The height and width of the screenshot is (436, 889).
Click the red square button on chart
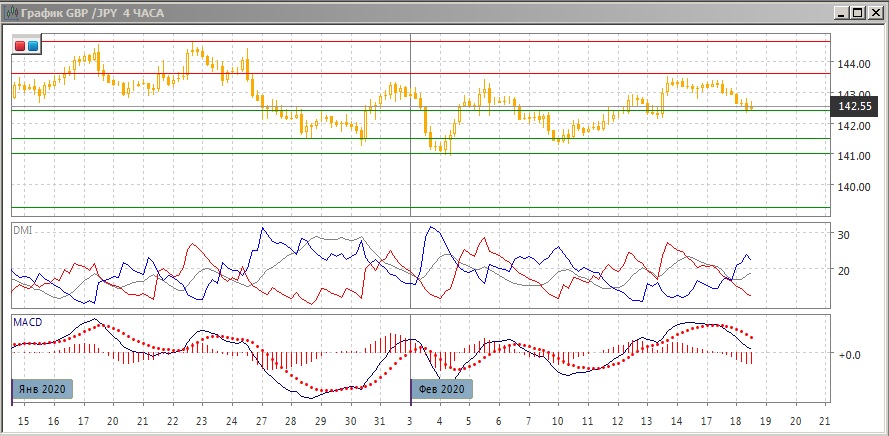(20, 46)
